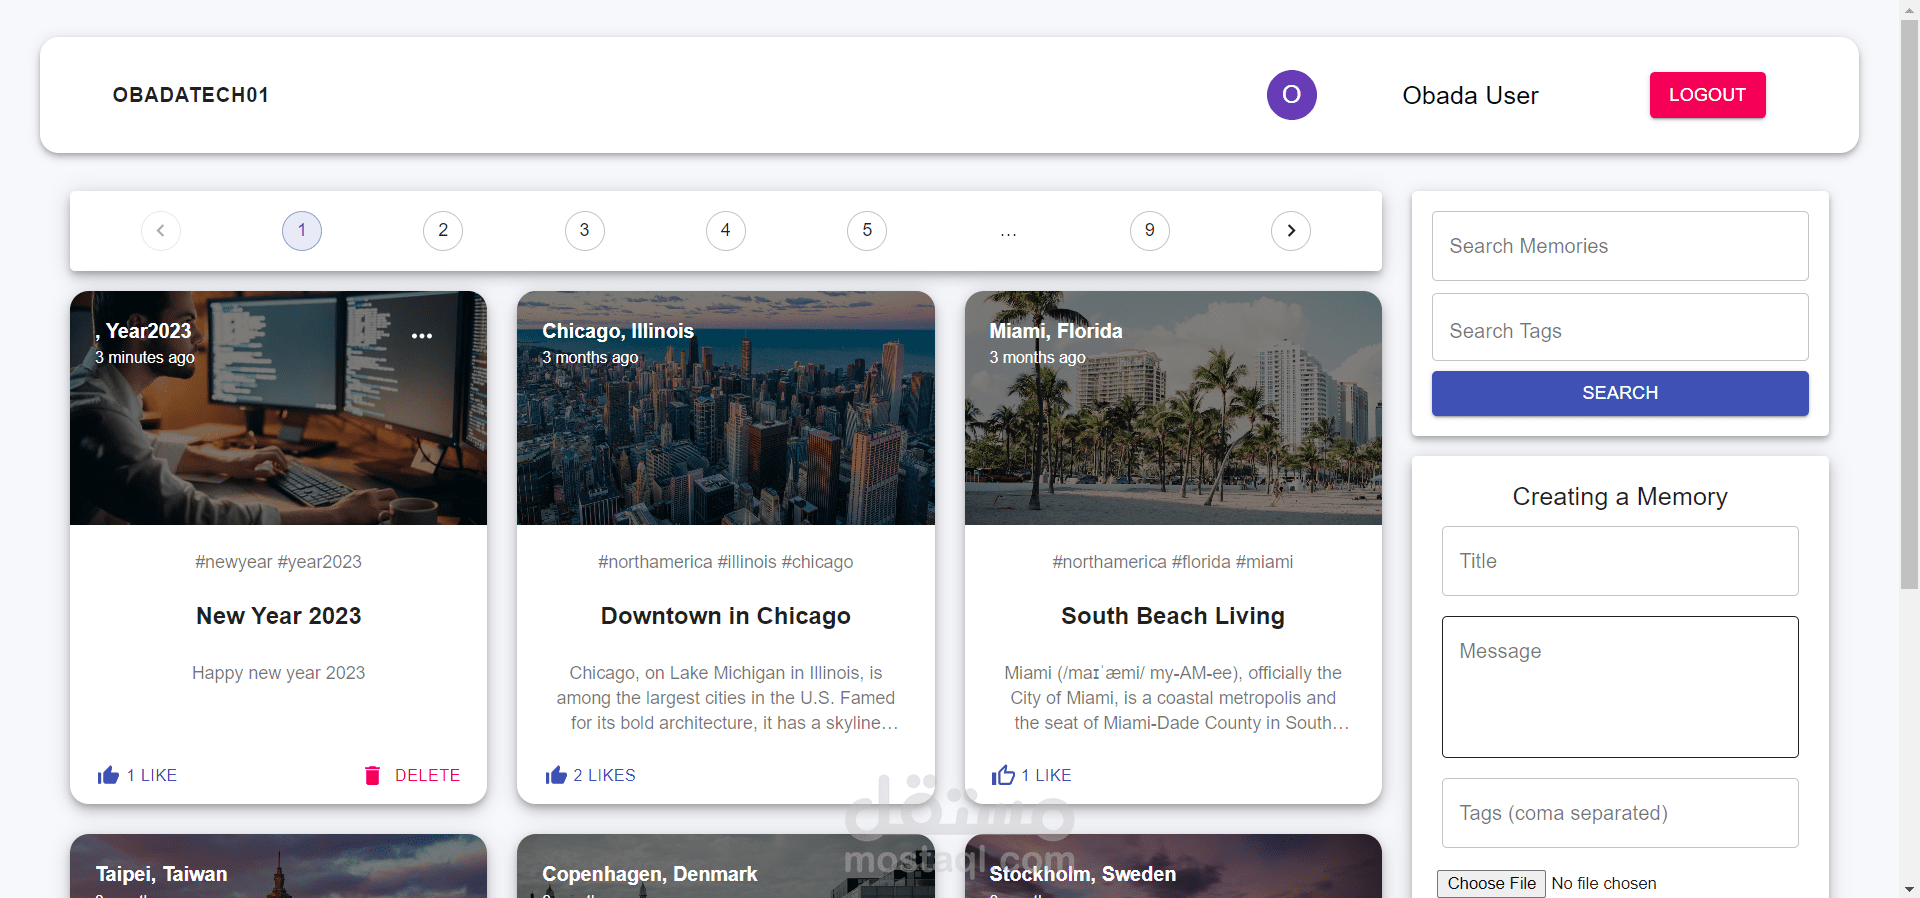
Task: Open the Year2023 memory image
Action: [278, 408]
